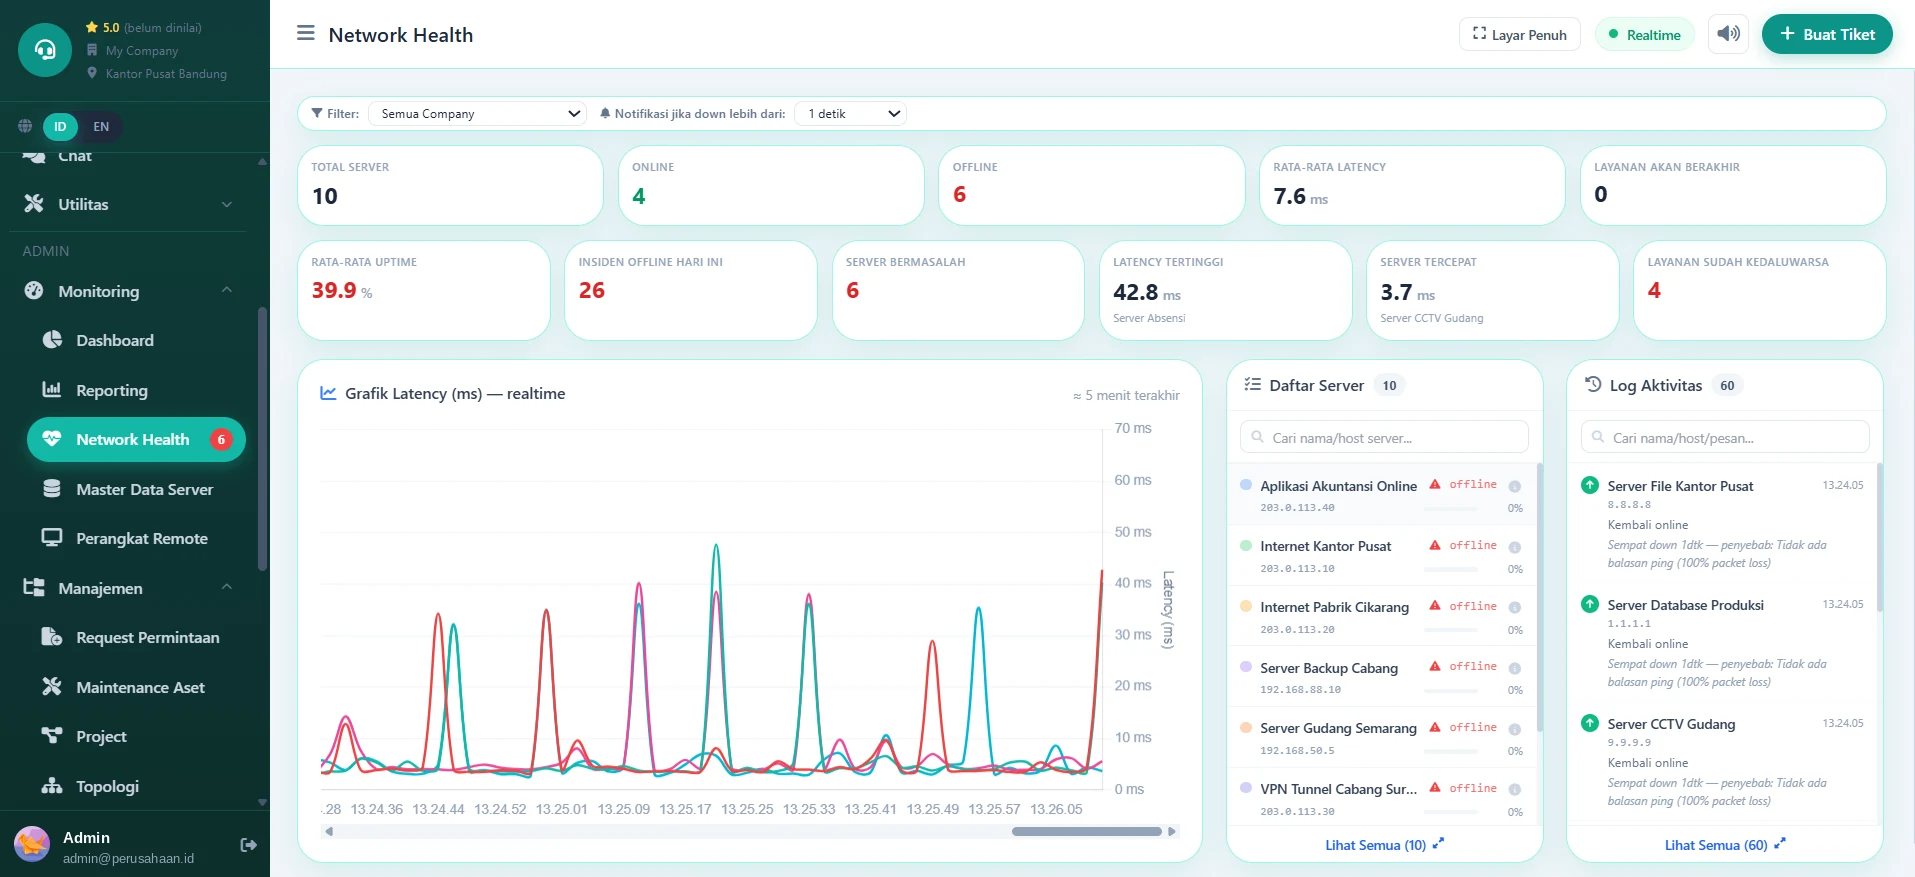
Task: Toggle sound alert speaker icon
Action: tap(1728, 34)
